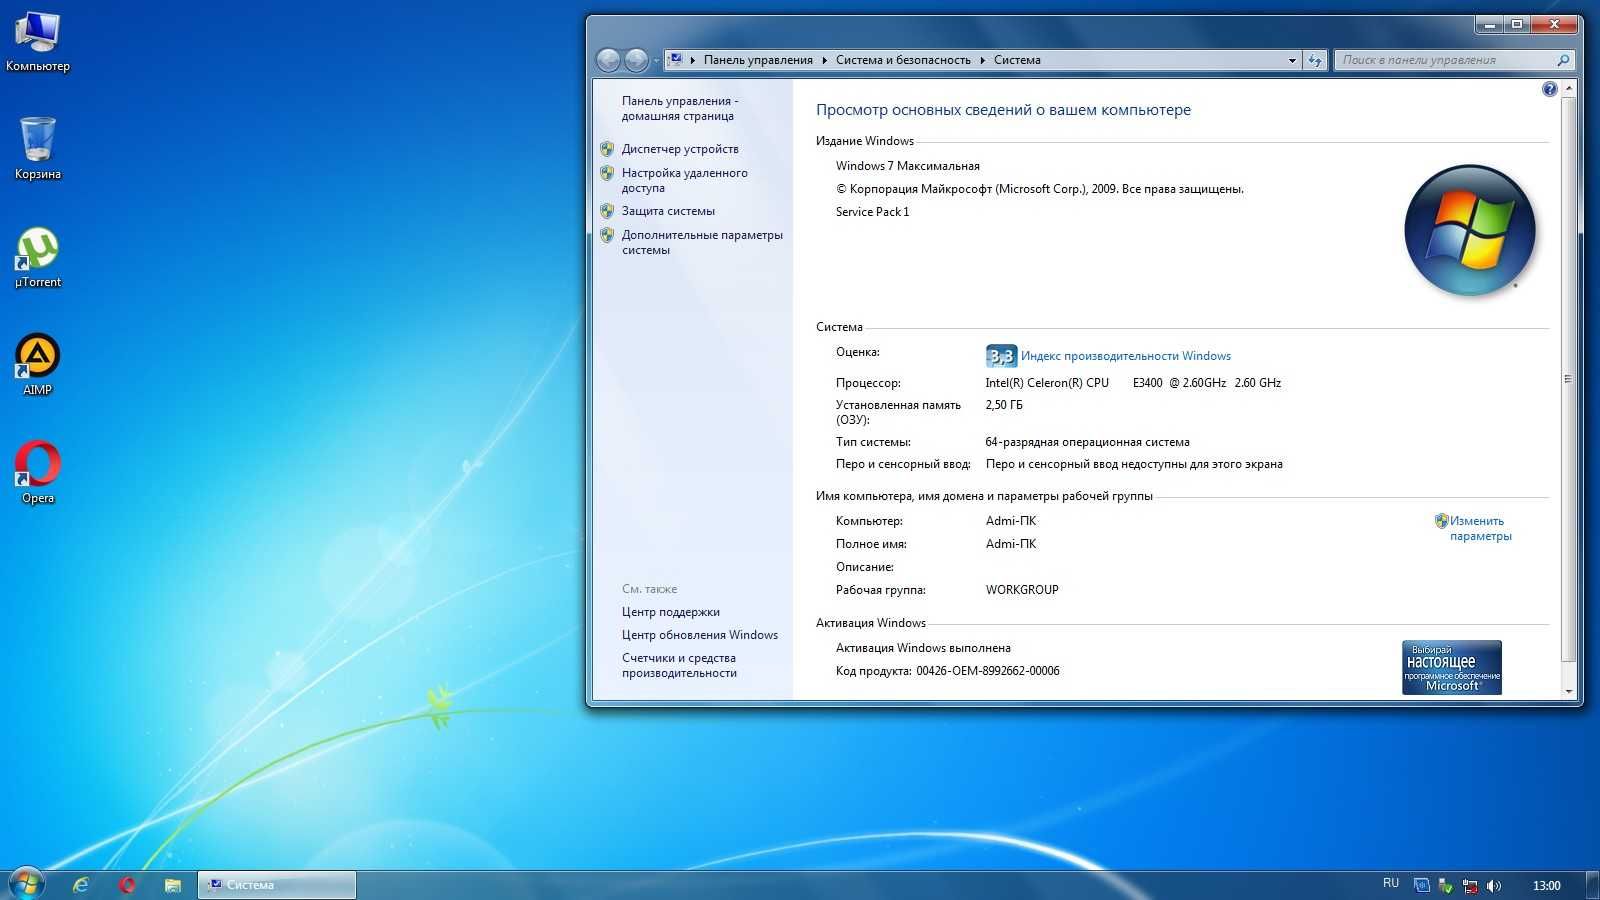Viewport: 1600px width, 900px height.
Task: Select the Корзина recycle bin icon
Action: click(x=38, y=149)
